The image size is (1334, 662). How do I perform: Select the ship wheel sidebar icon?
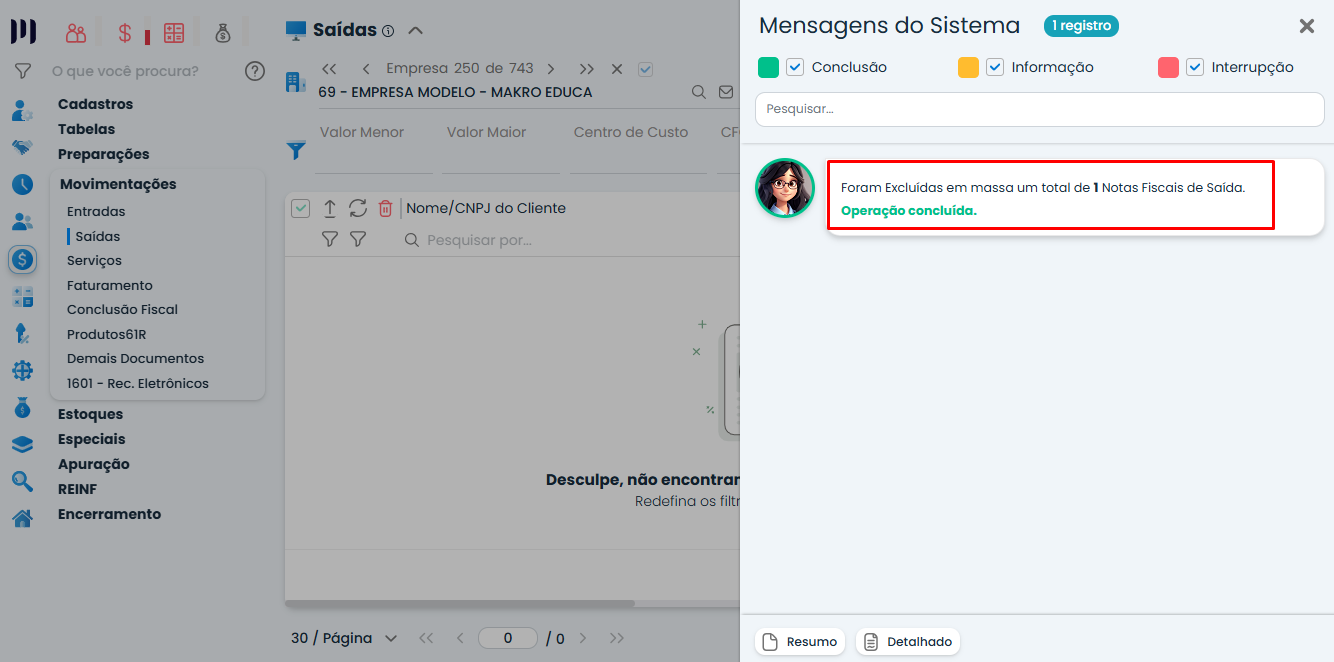tap(22, 371)
